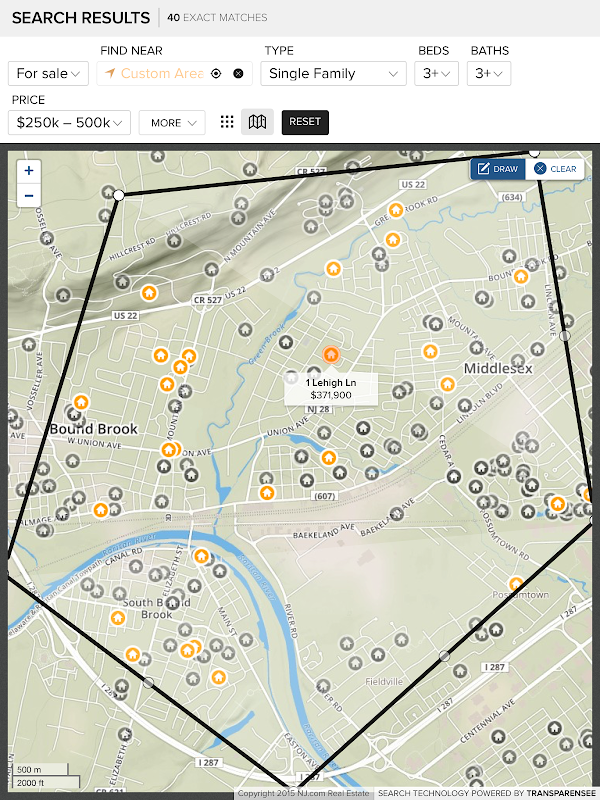The height and width of the screenshot is (800, 600).
Task: Click the RESET button
Action: click(305, 122)
